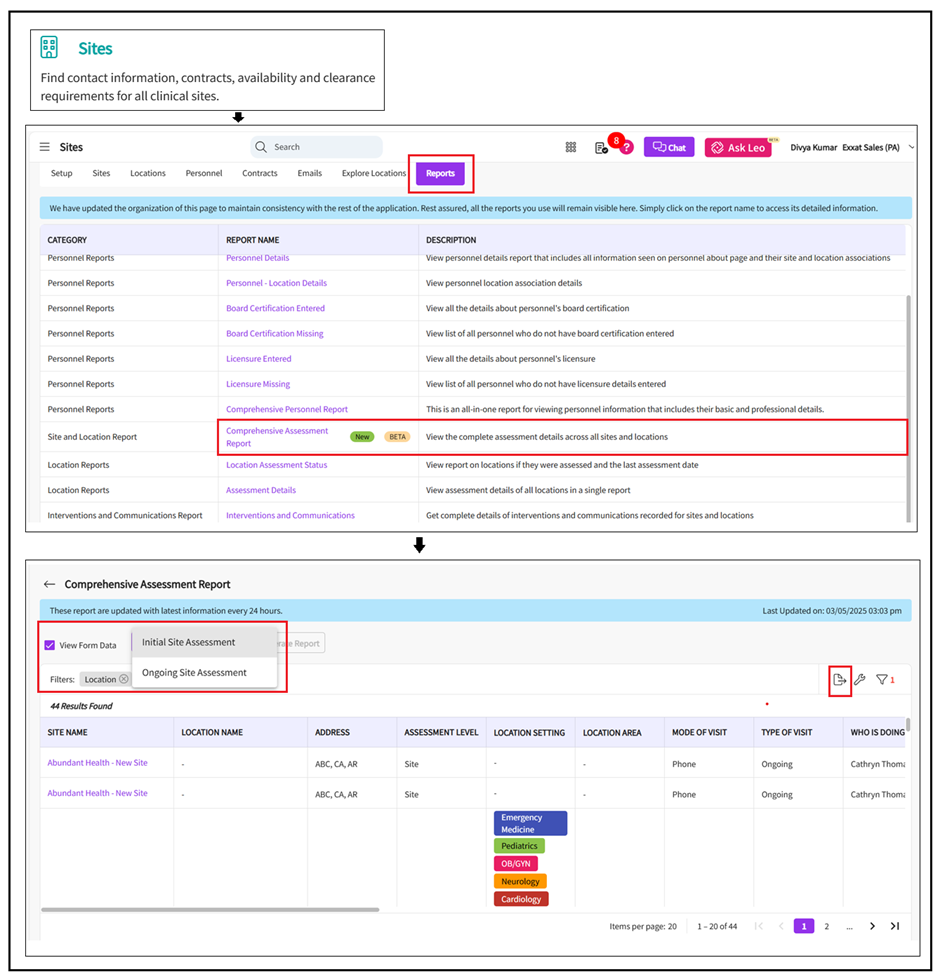Uncheck the View Form Data checkbox
Image resolution: width=940 pixels, height=979 pixels.
(x=50, y=645)
